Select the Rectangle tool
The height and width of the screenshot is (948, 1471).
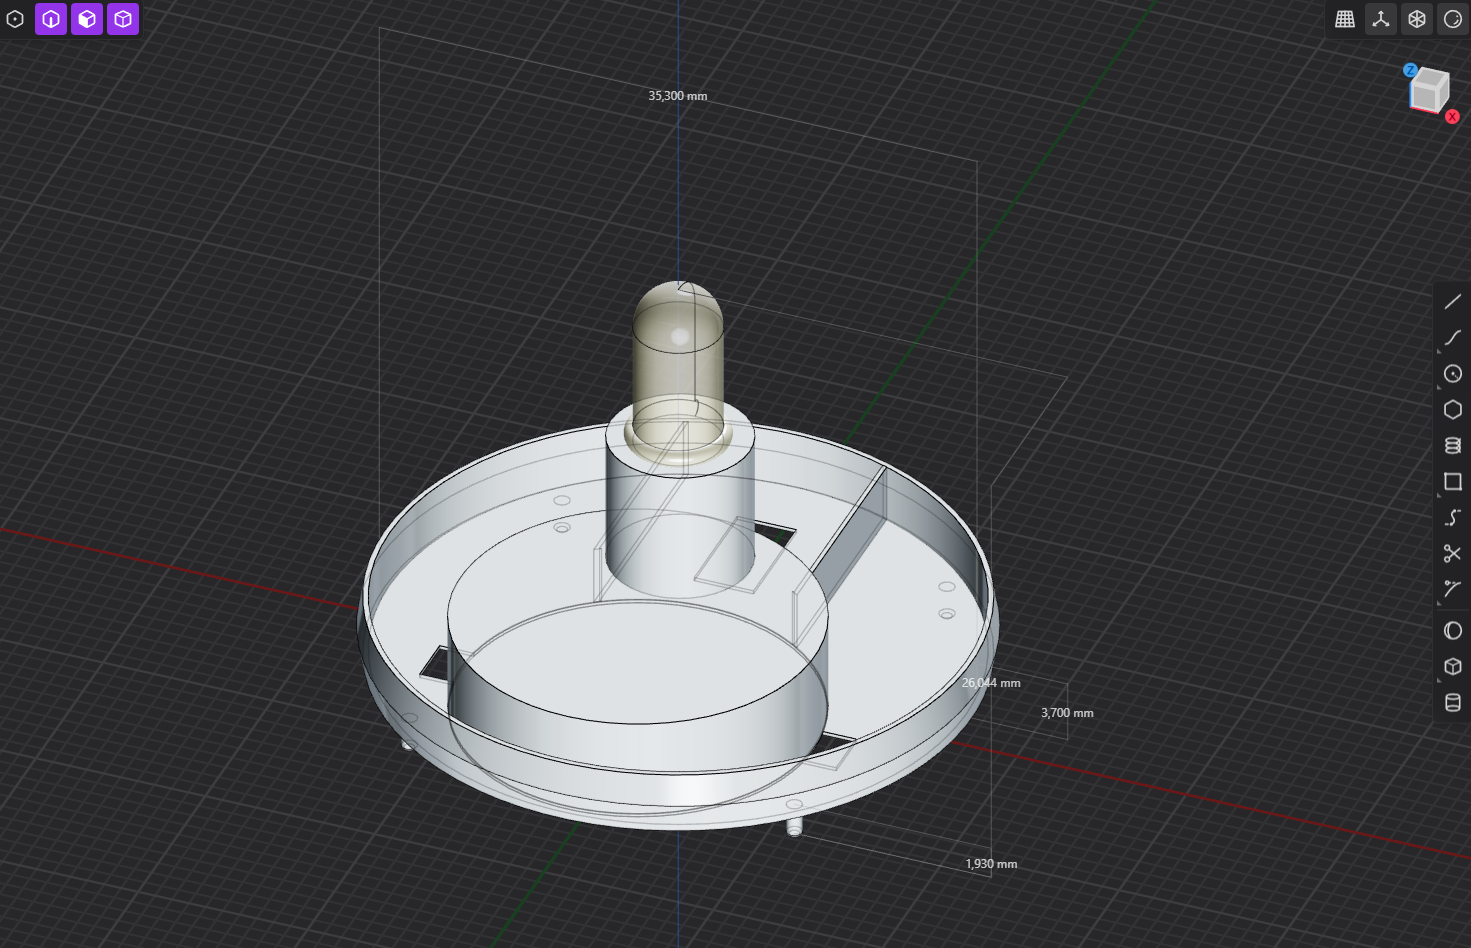coord(1453,482)
